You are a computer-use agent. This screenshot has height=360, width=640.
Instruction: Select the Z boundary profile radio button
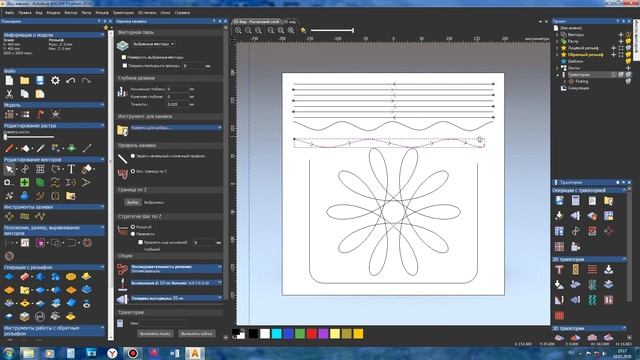(133, 171)
